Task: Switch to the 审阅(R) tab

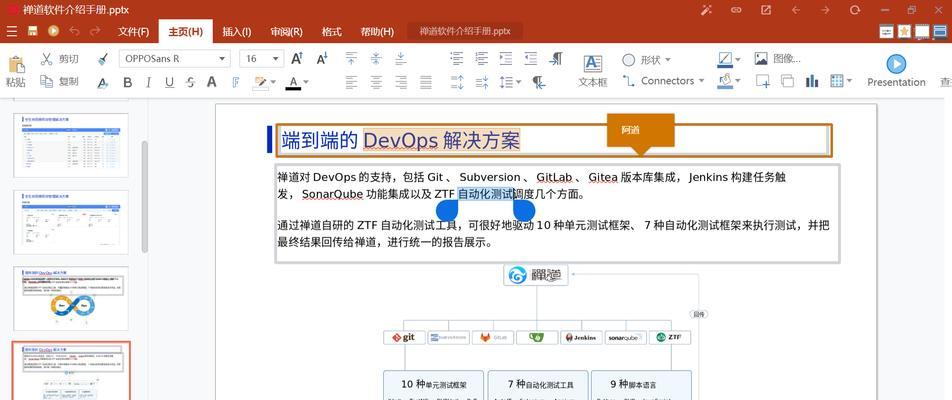Action: tap(287, 32)
